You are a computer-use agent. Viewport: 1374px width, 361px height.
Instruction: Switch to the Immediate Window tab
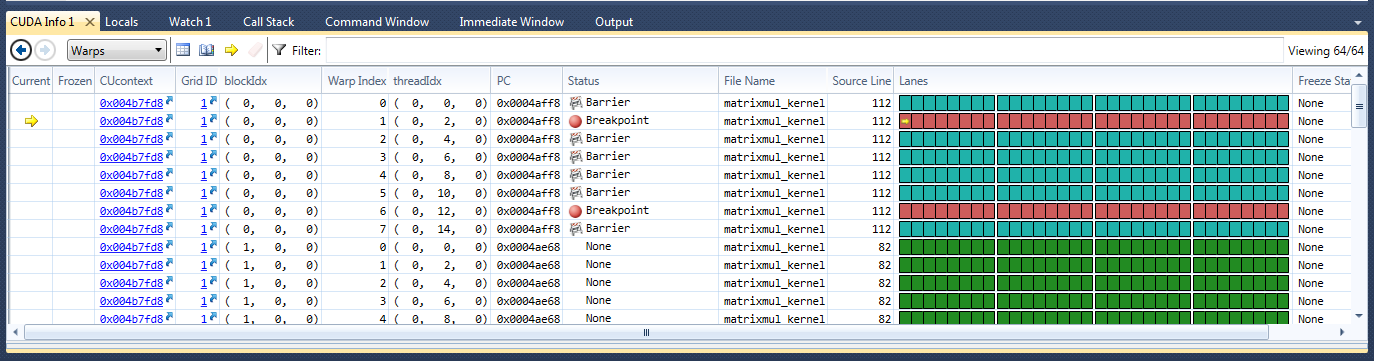511,21
